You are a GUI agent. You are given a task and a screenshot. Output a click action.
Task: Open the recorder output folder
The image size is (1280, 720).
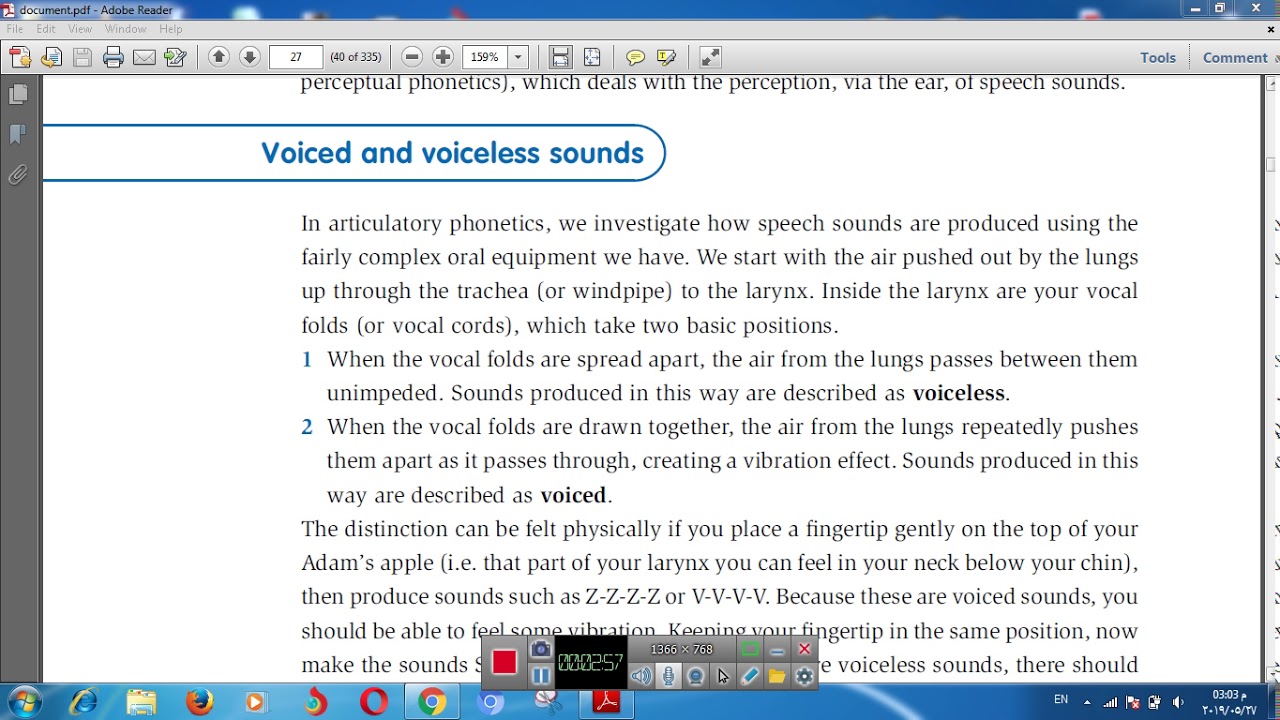(777, 676)
